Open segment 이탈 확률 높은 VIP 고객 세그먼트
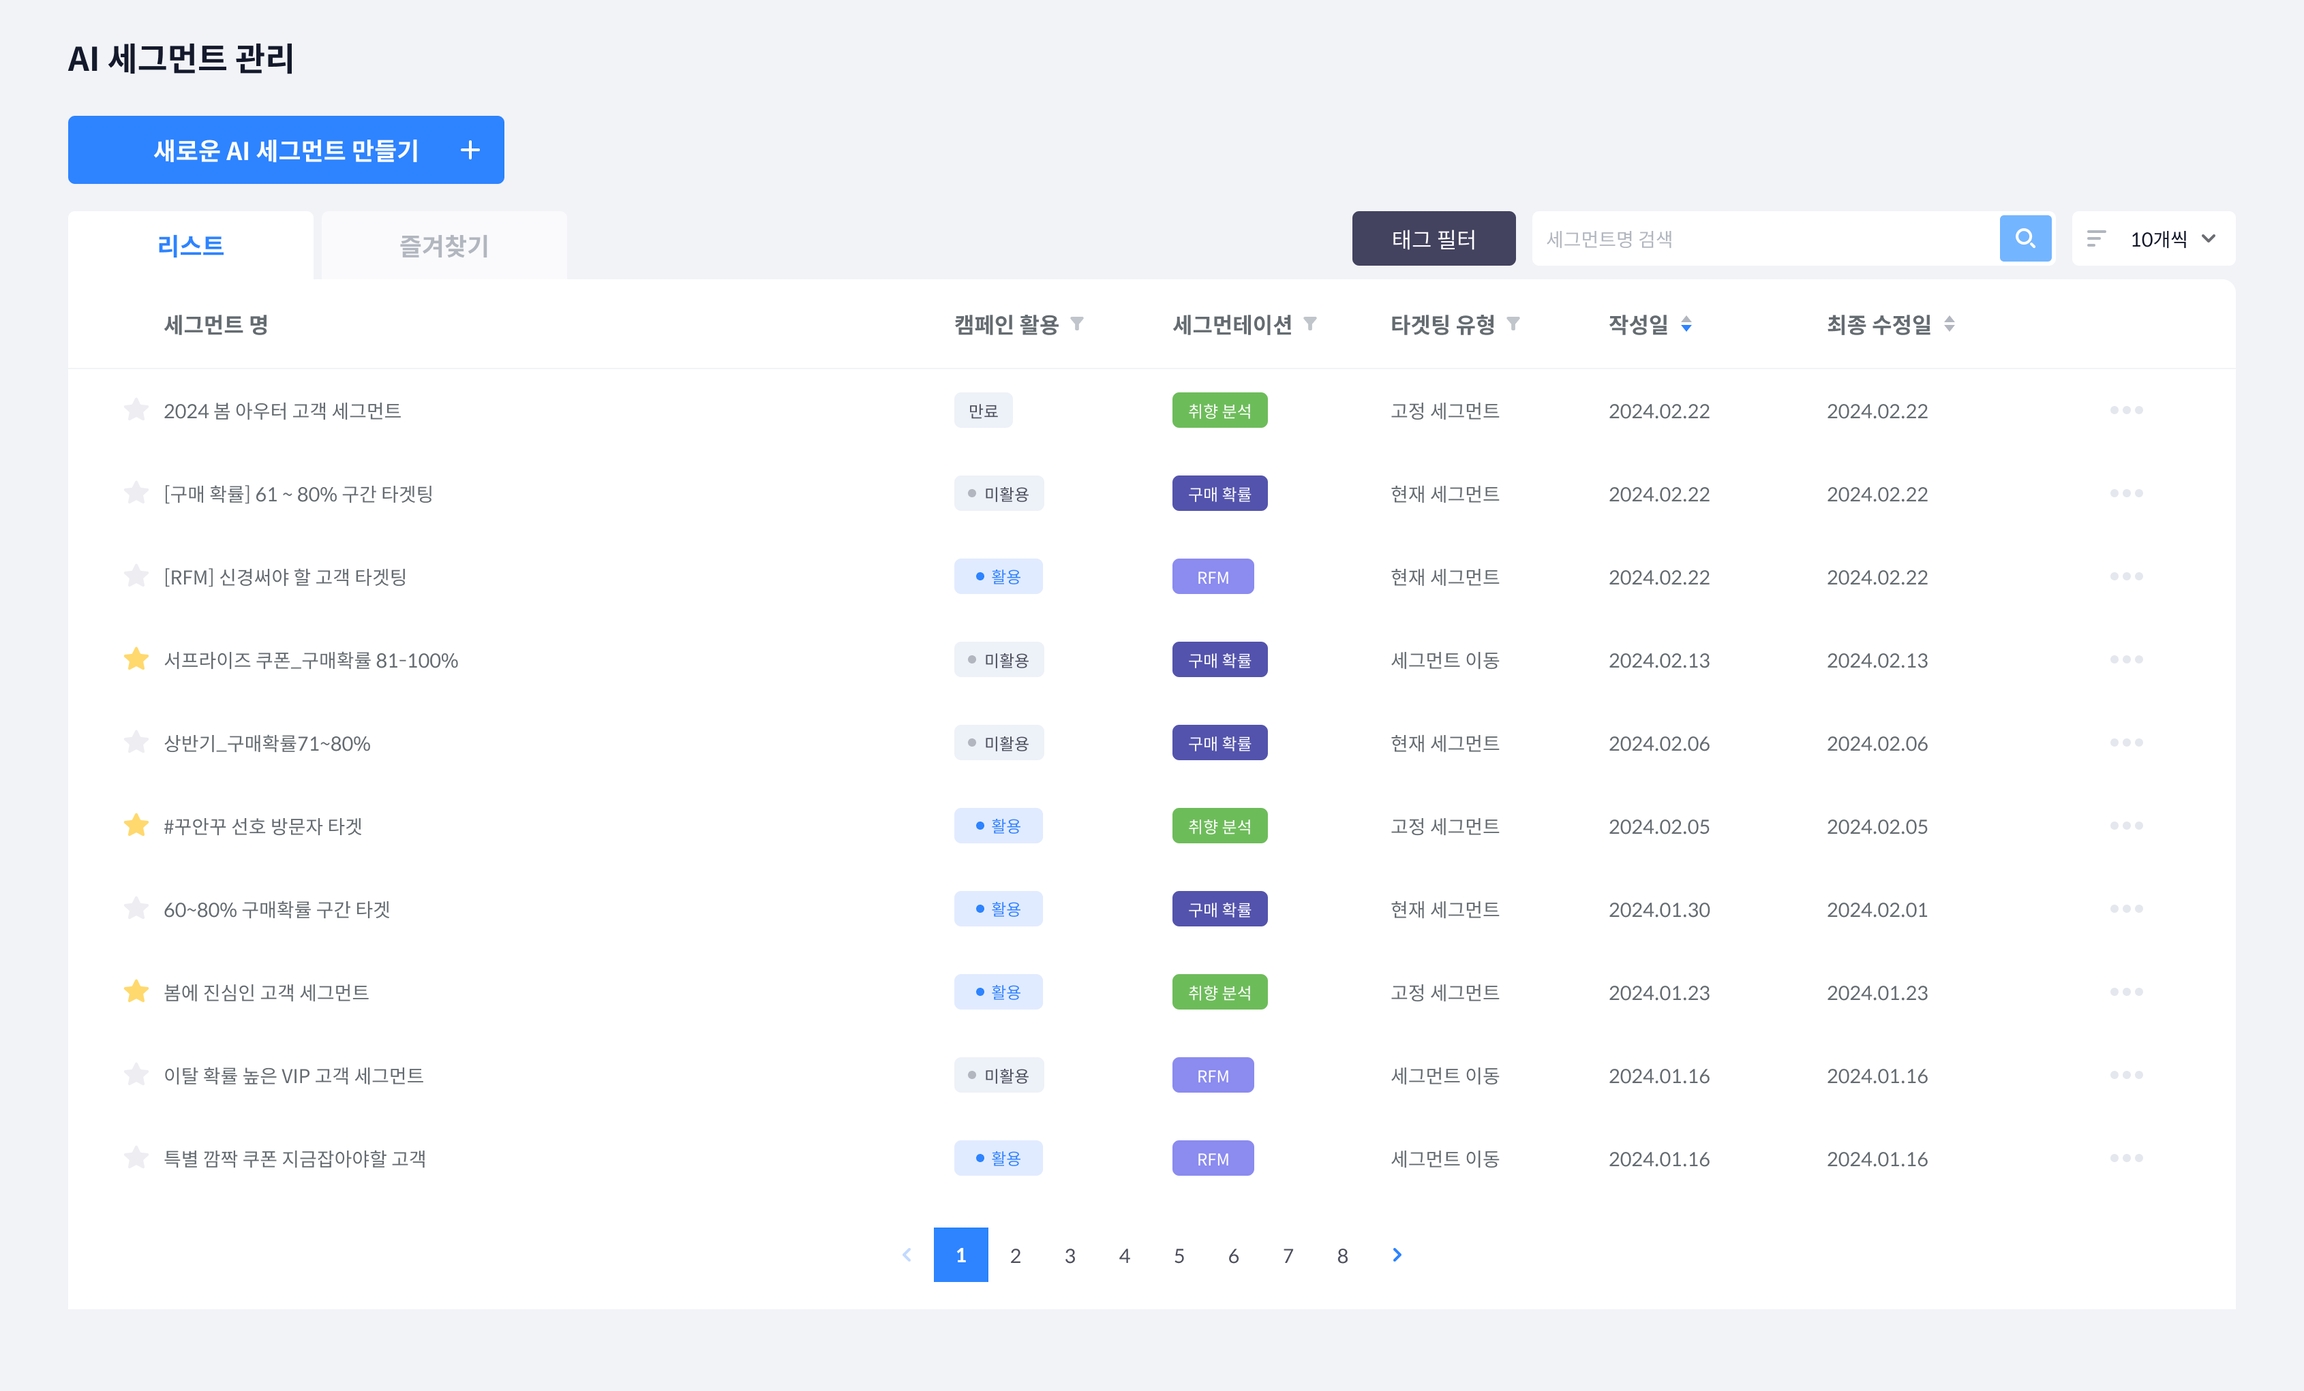The height and width of the screenshot is (1391, 2304). click(x=293, y=1076)
